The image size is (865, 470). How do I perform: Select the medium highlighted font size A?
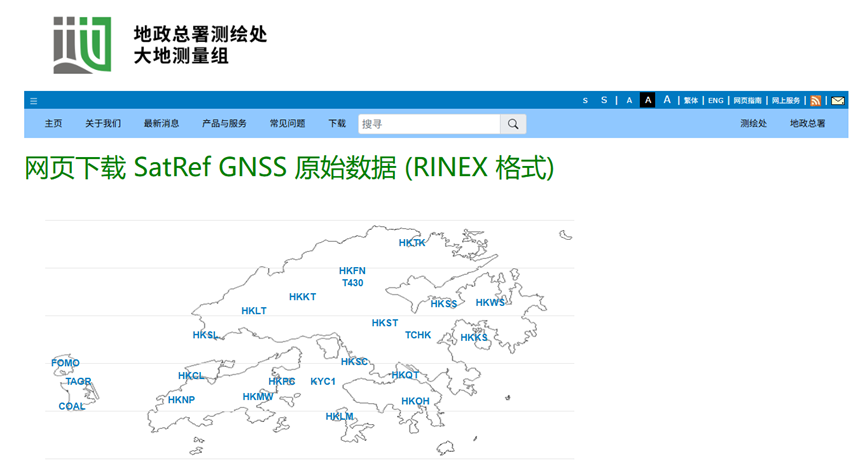pyautogui.click(x=648, y=100)
